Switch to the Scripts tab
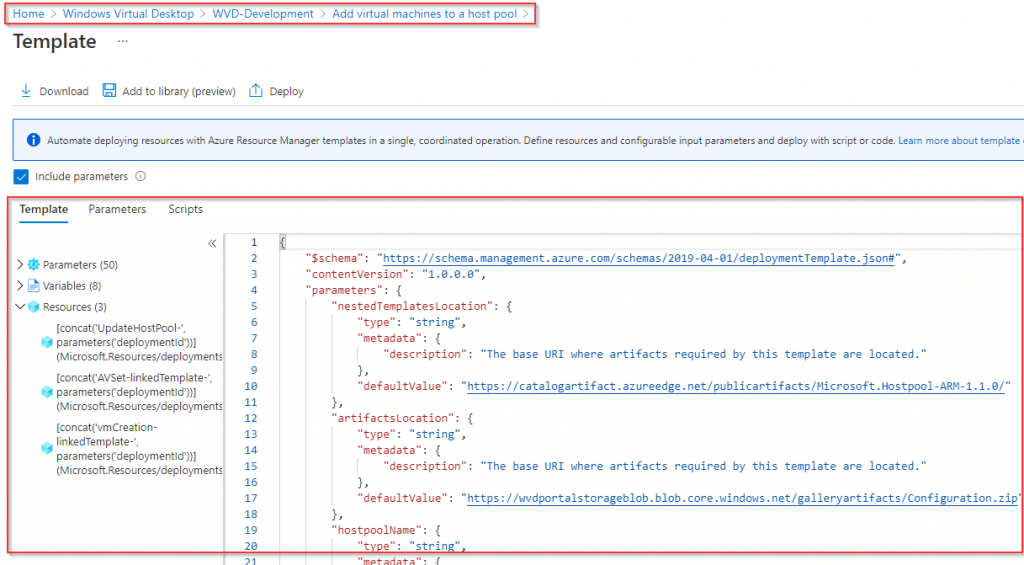 click(185, 209)
